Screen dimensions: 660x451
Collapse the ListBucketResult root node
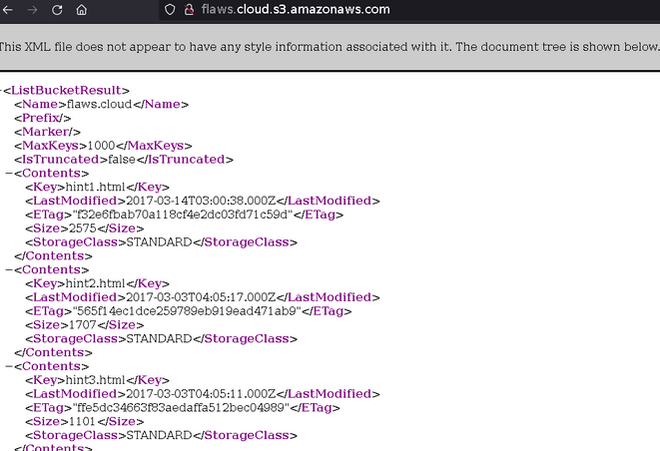click(x=1, y=91)
